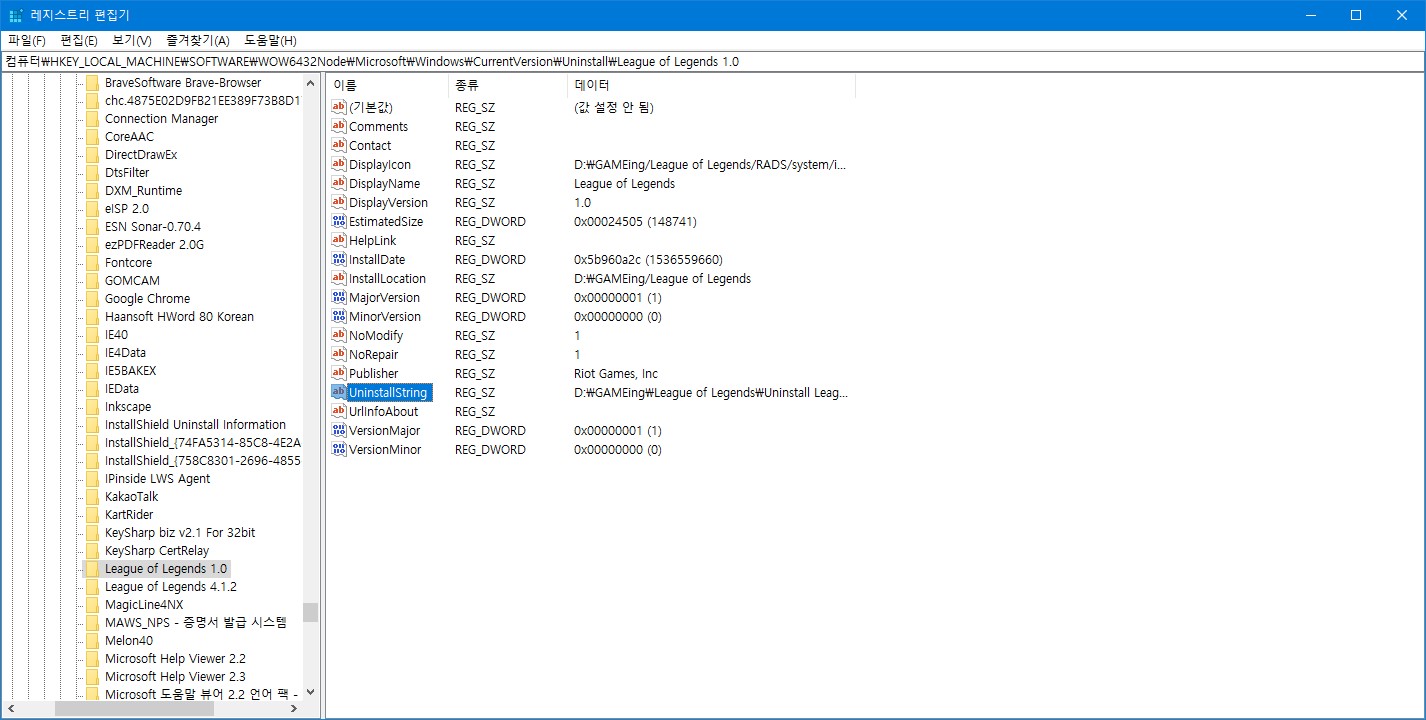Screen dimensions: 1426x720
Task: Select the Connection Manager key
Action: (161, 118)
